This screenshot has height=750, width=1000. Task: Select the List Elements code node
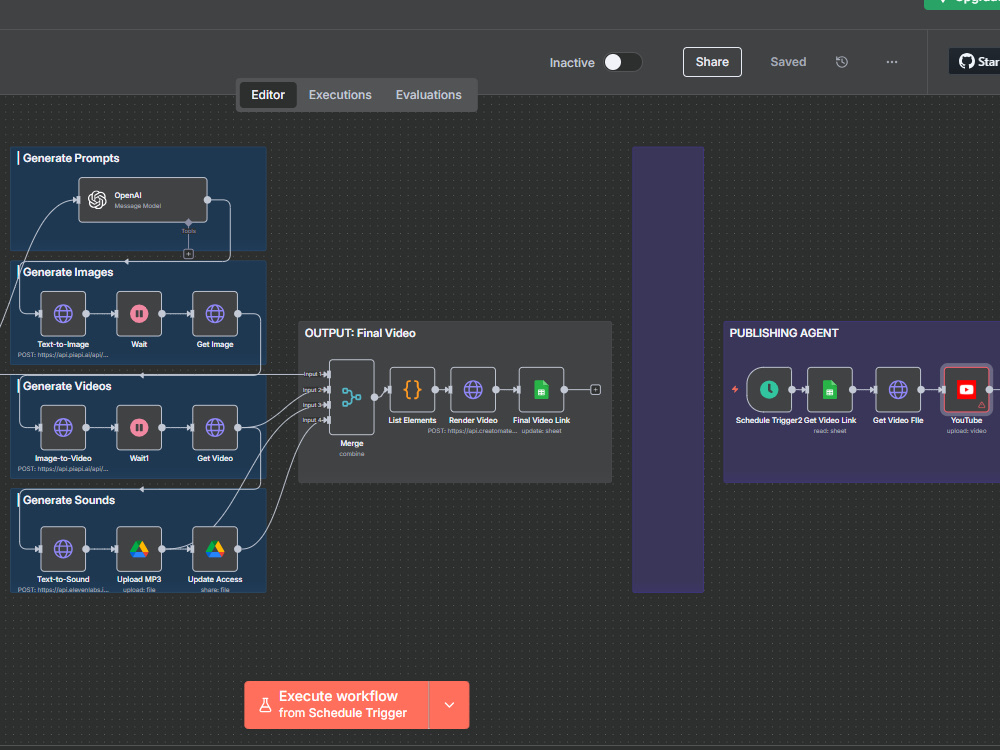412,389
